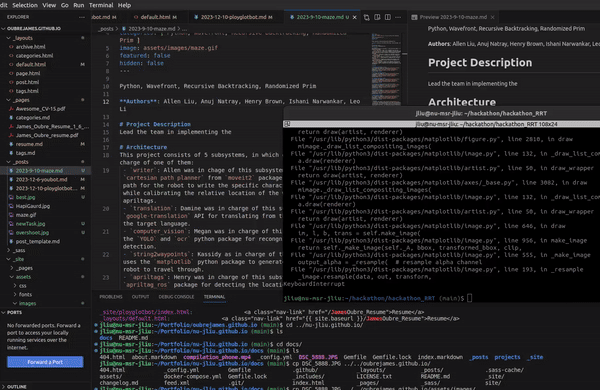
Task: Click the Forward a Port button
Action: pyautogui.click(x=45, y=362)
